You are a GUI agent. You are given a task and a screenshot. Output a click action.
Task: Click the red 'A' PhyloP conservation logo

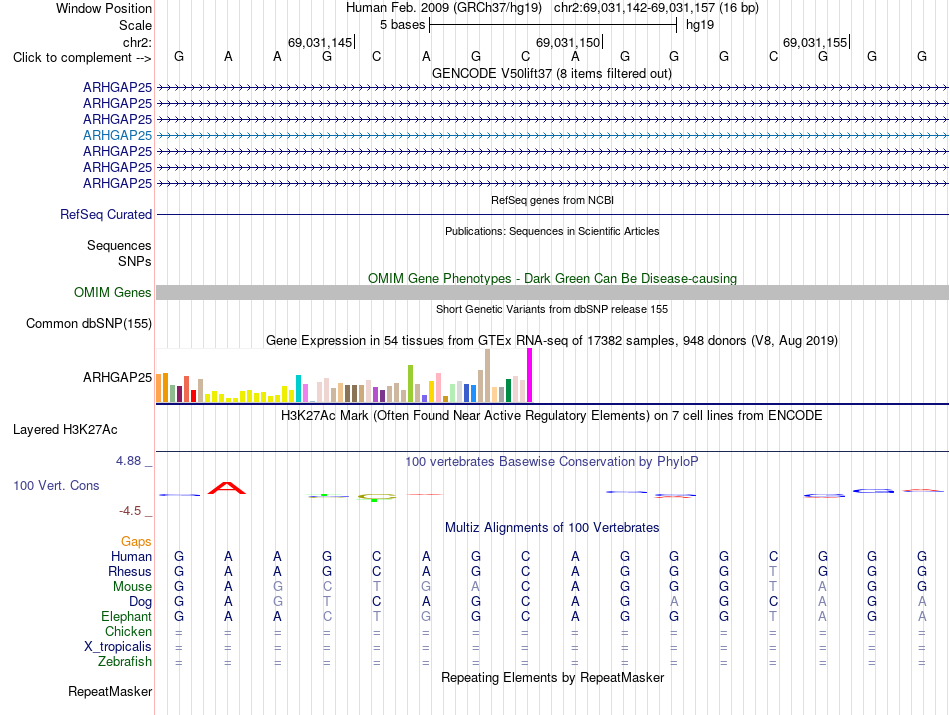pos(227,488)
